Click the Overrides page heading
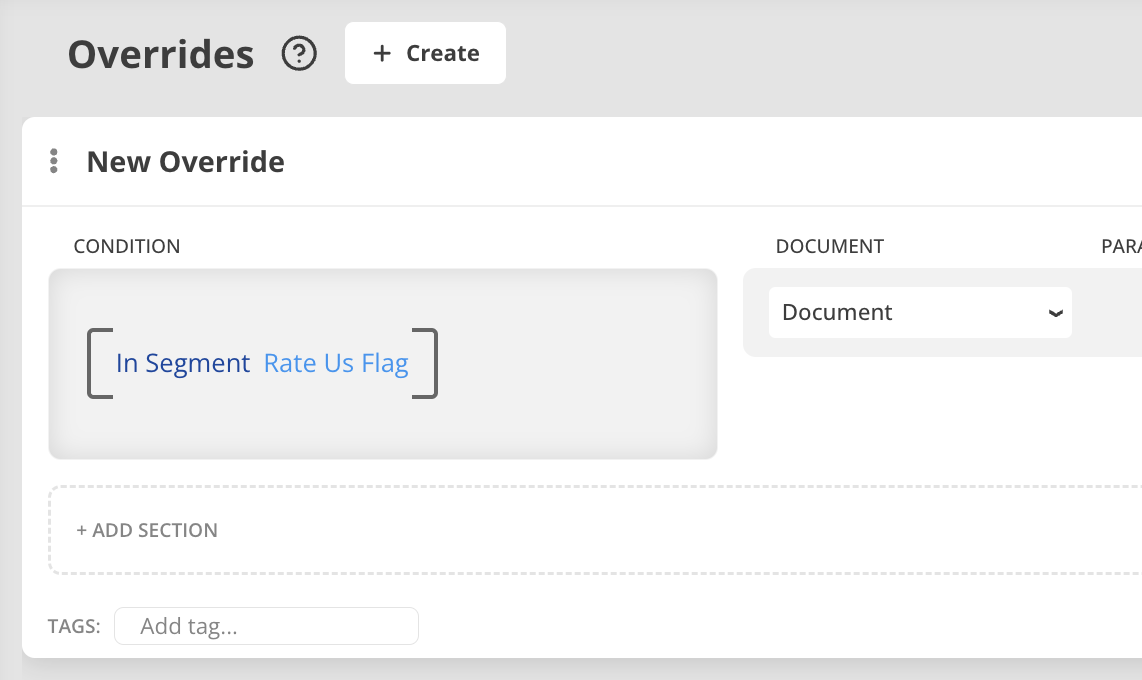This screenshot has height=680, width=1142. pos(161,54)
